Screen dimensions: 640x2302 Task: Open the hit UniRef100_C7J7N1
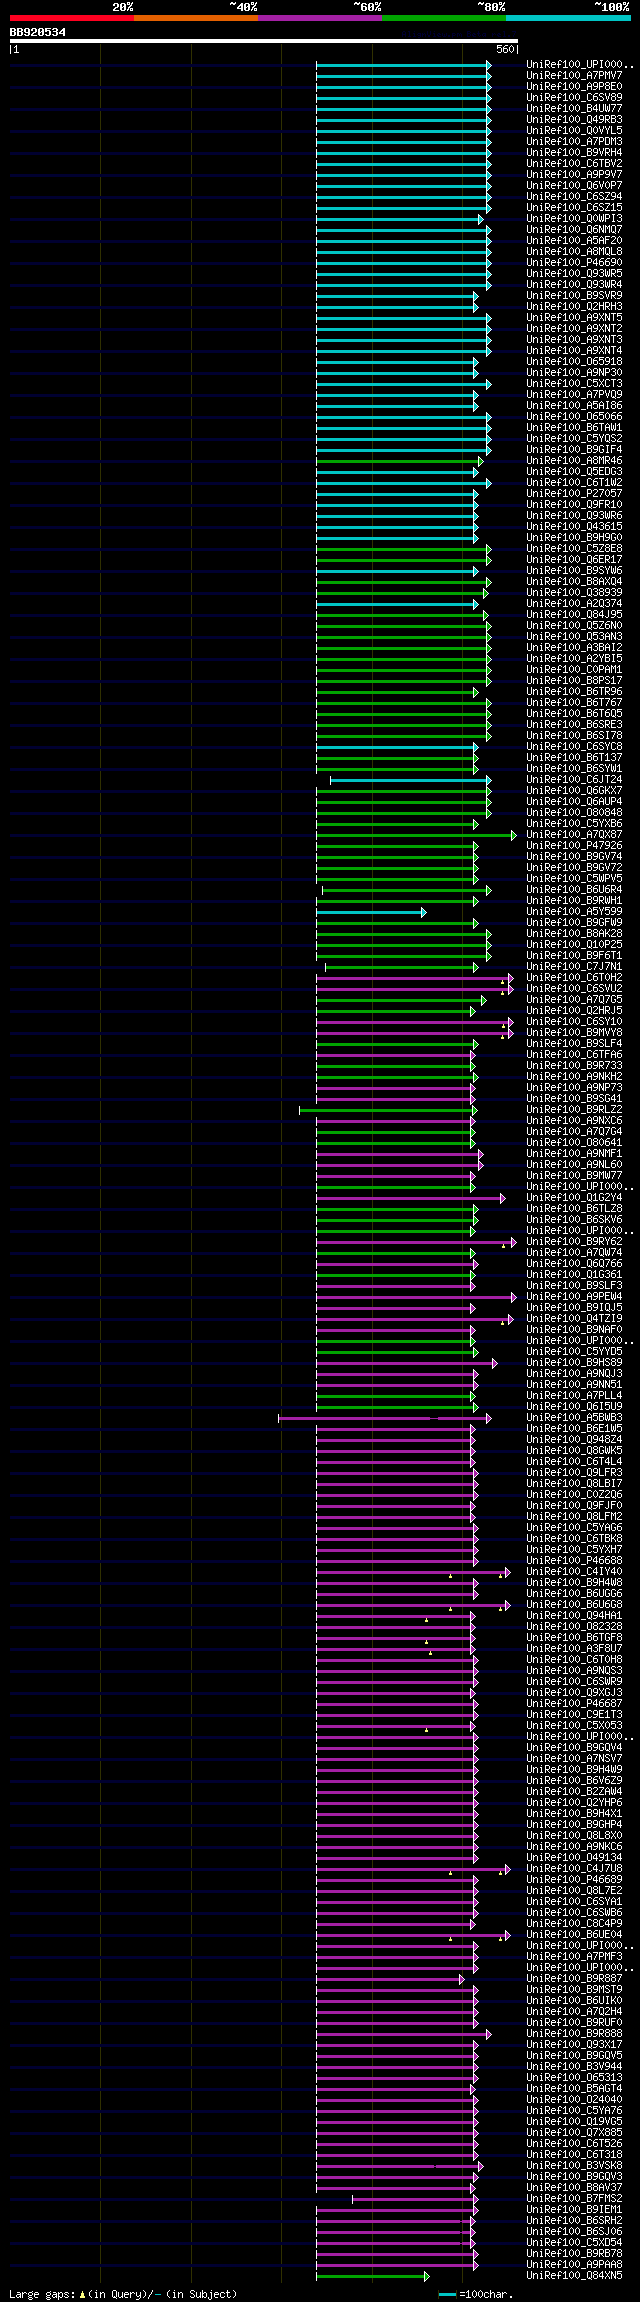(x=574, y=966)
